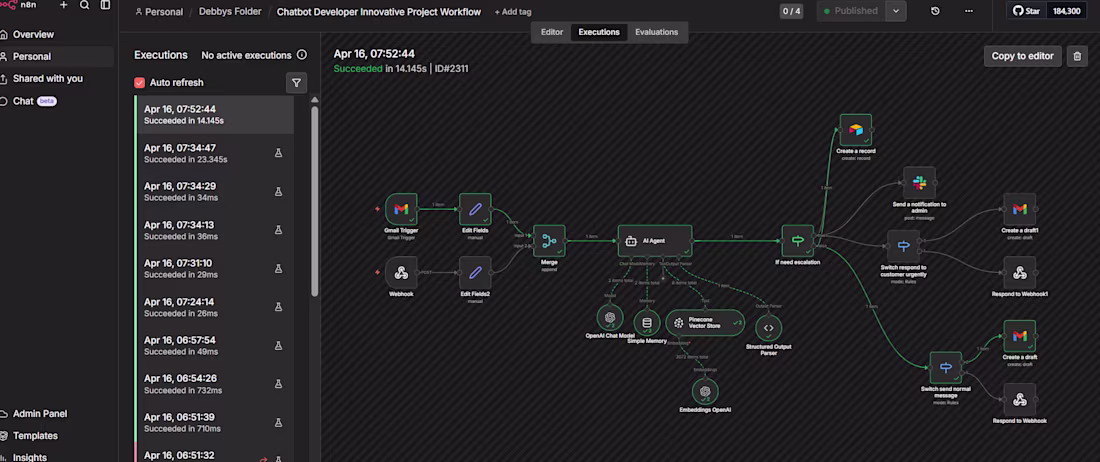Open the Webhook trigger node
1100x462 pixels.
tap(401, 272)
